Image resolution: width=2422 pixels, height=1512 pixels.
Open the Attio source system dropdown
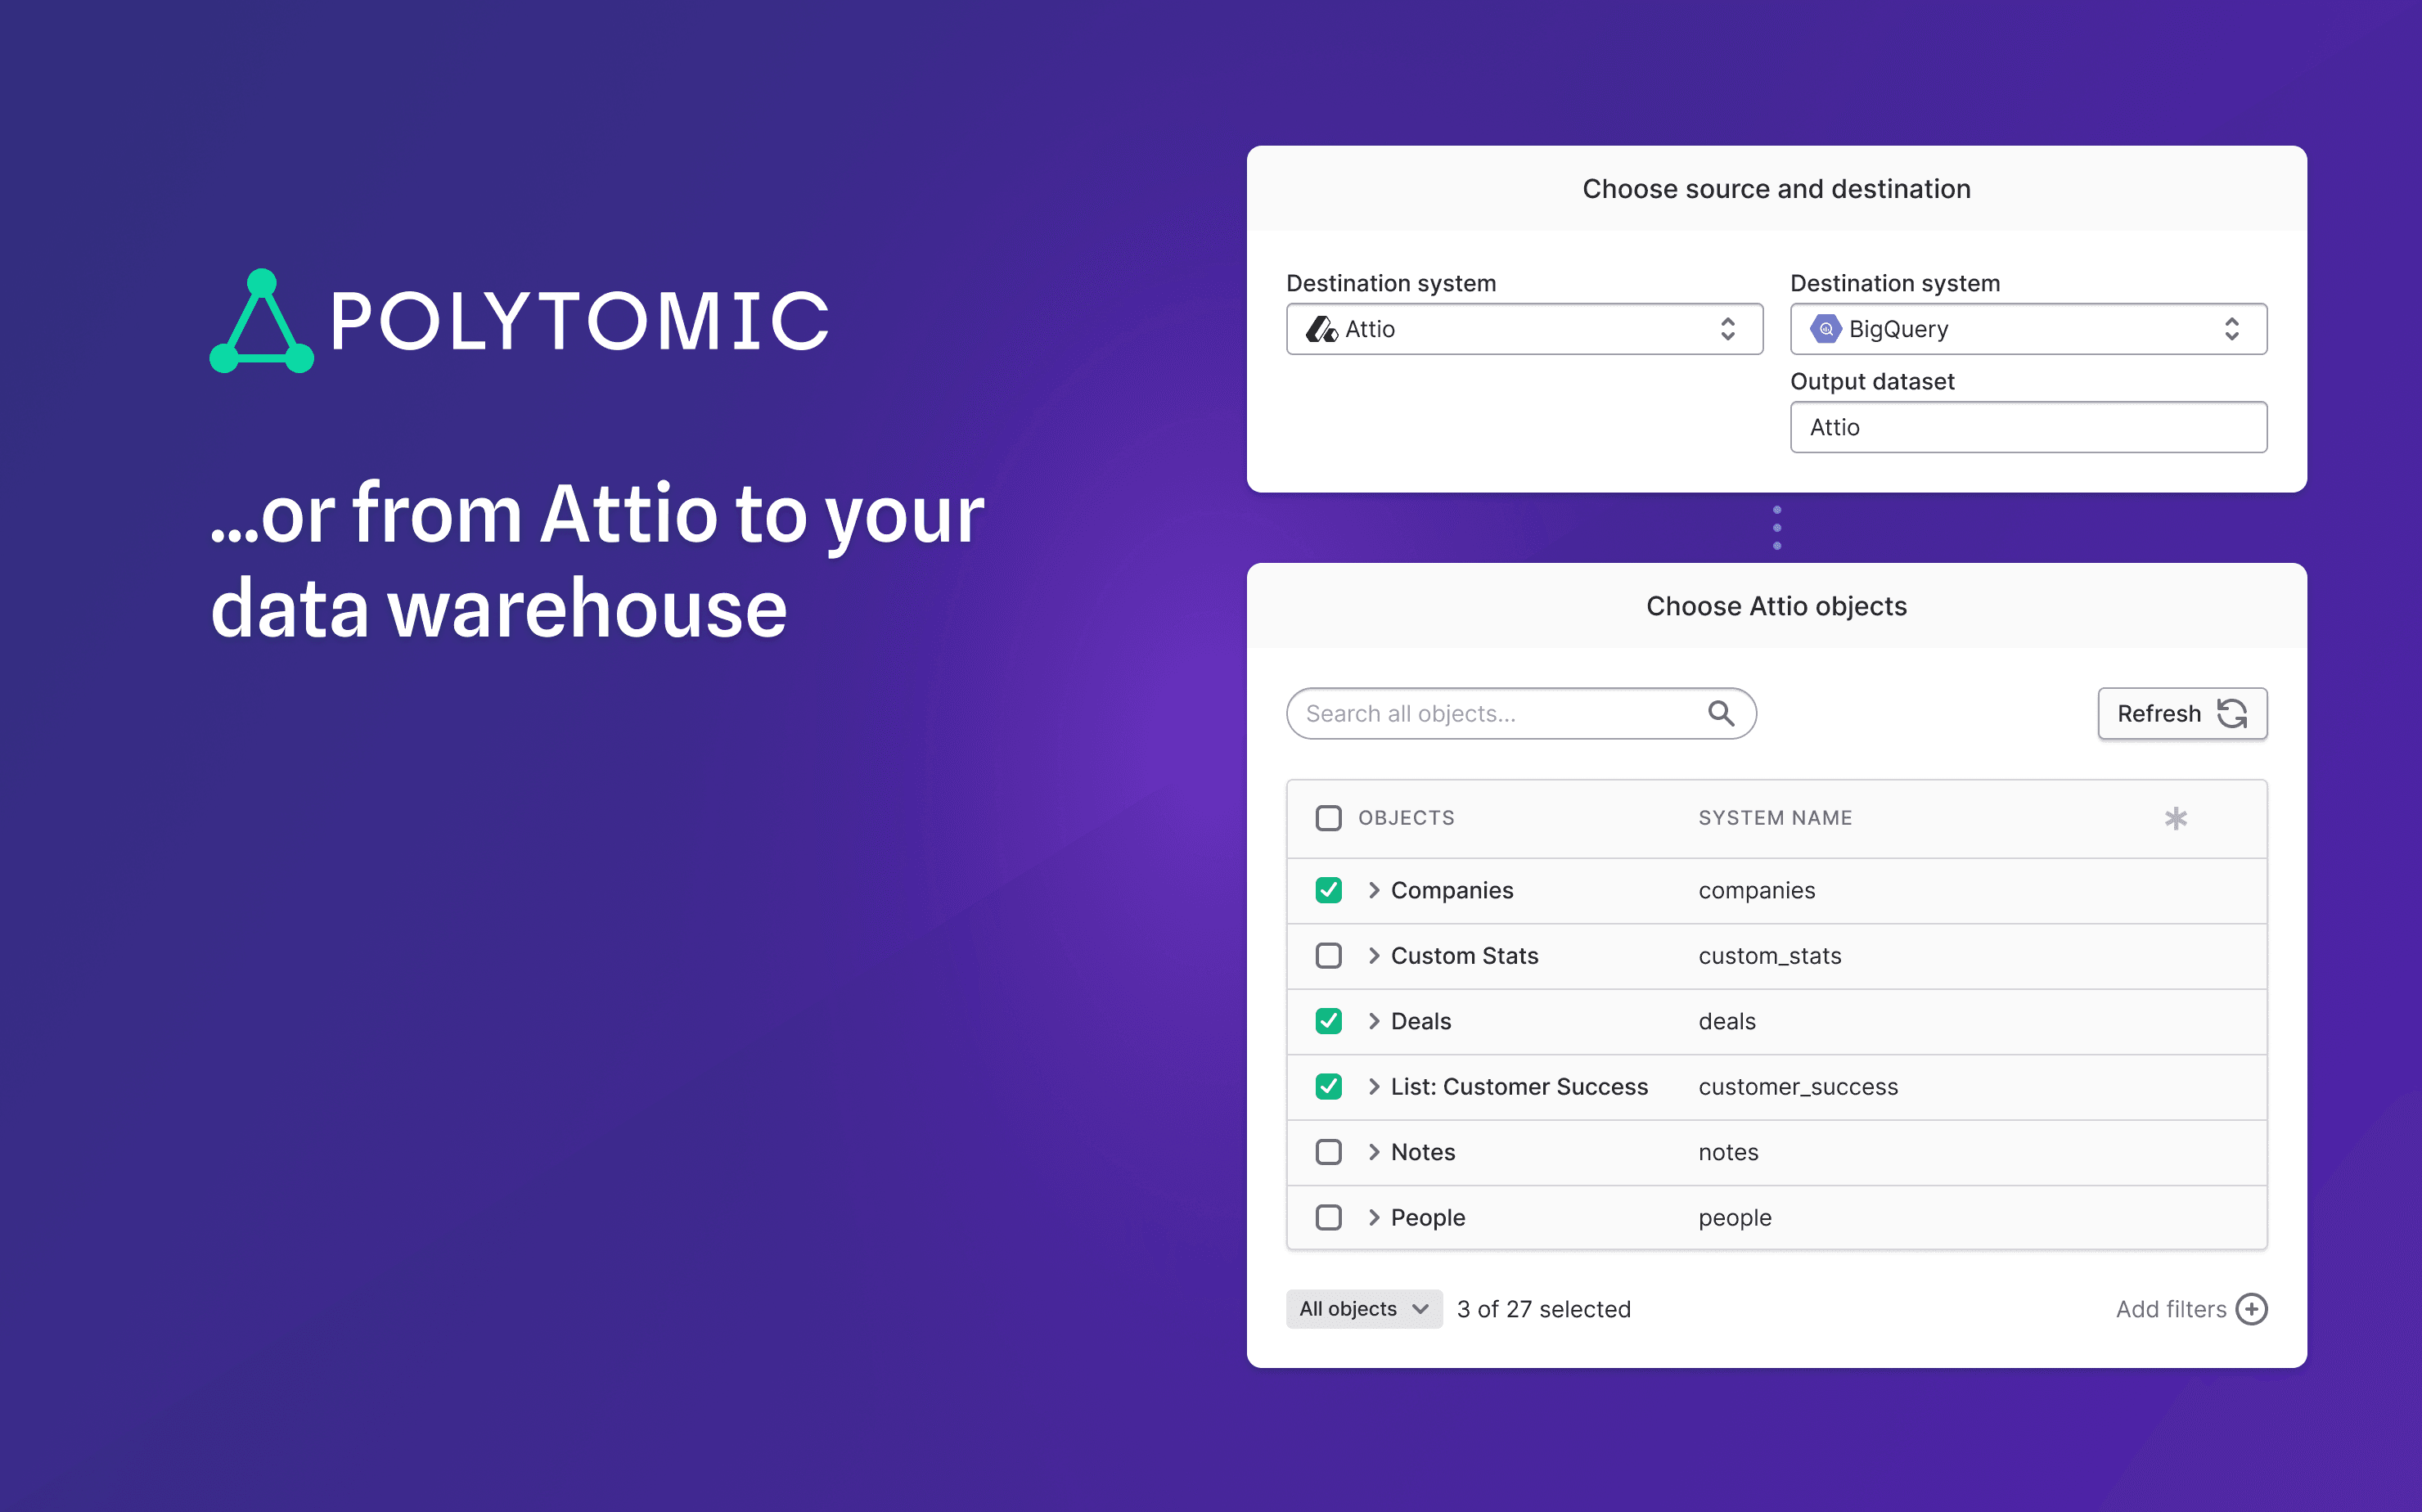[1523, 329]
